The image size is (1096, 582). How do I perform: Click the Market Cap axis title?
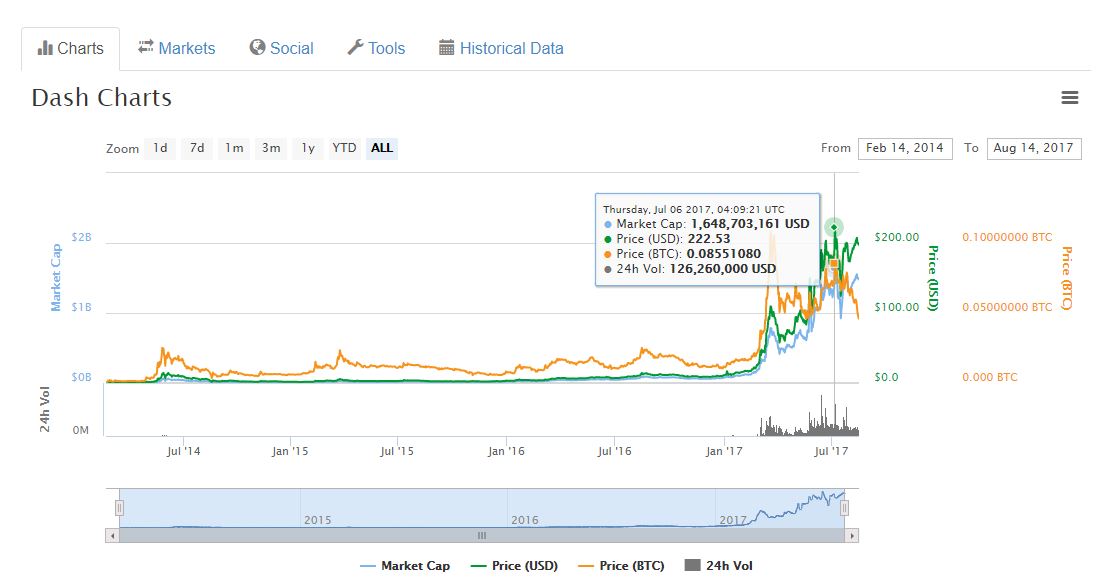(x=56, y=277)
